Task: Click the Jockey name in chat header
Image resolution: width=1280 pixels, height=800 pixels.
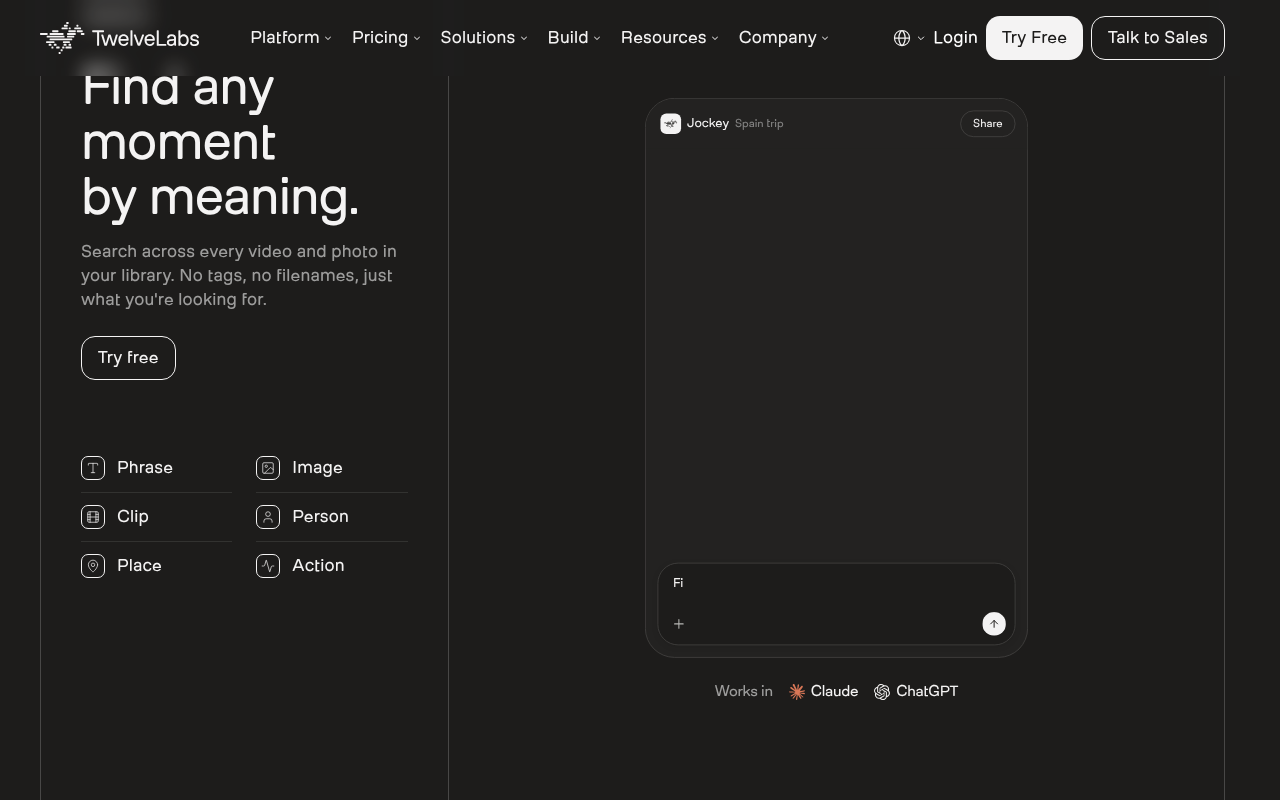Action: coord(708,123)
